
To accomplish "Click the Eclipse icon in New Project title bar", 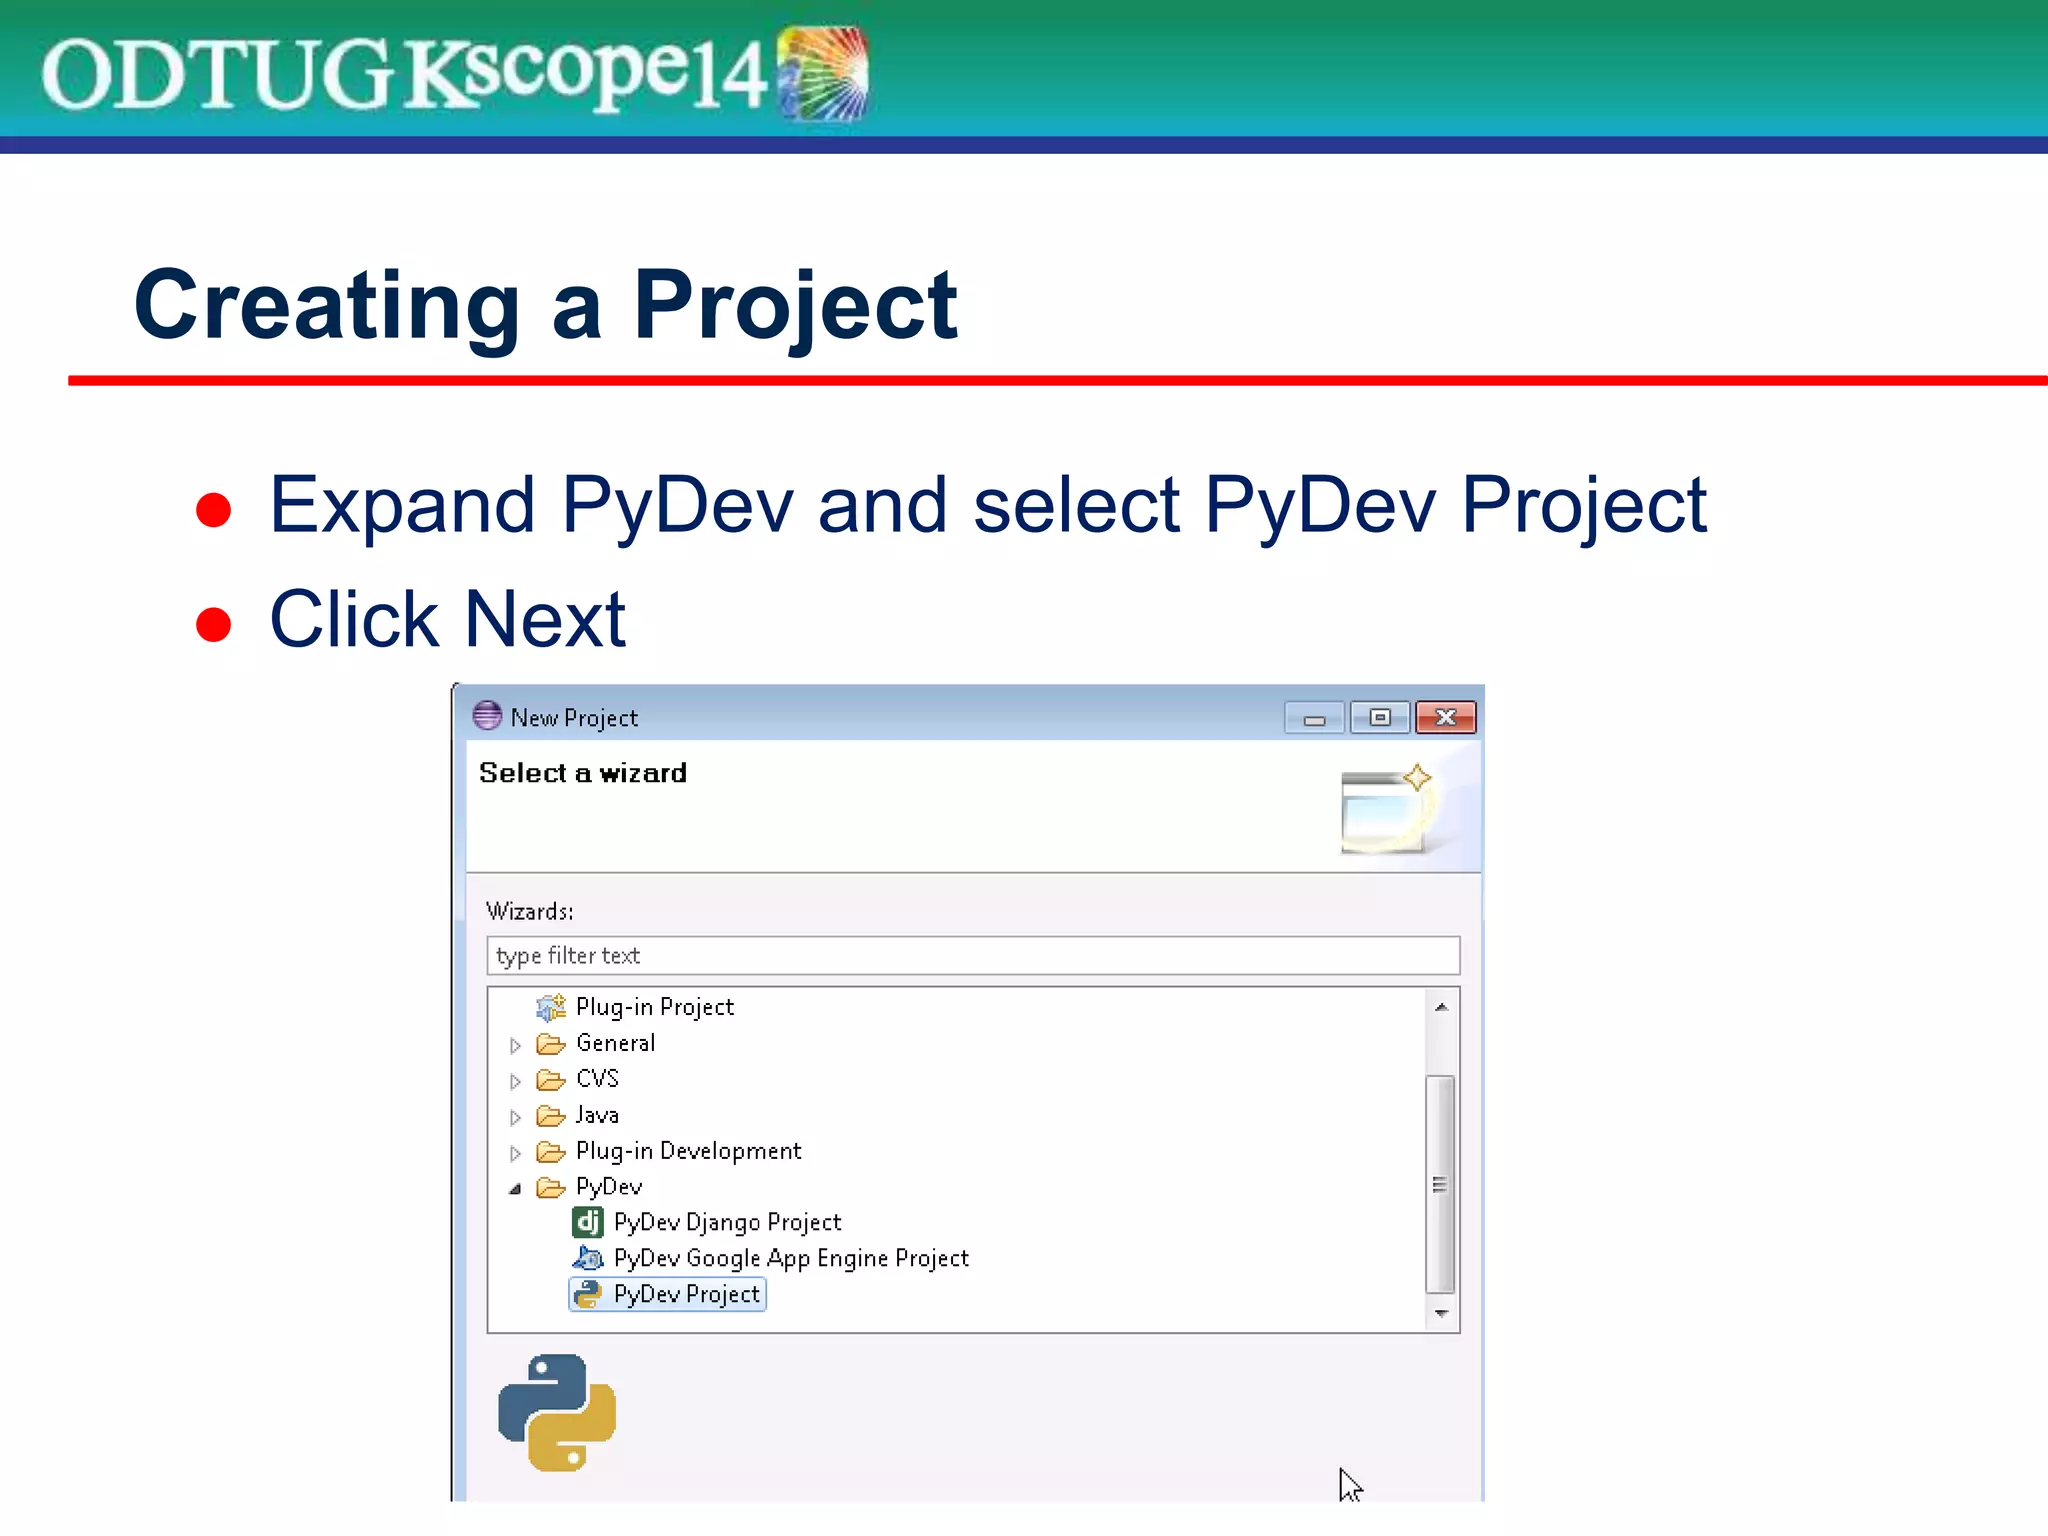I will point(487,716).
